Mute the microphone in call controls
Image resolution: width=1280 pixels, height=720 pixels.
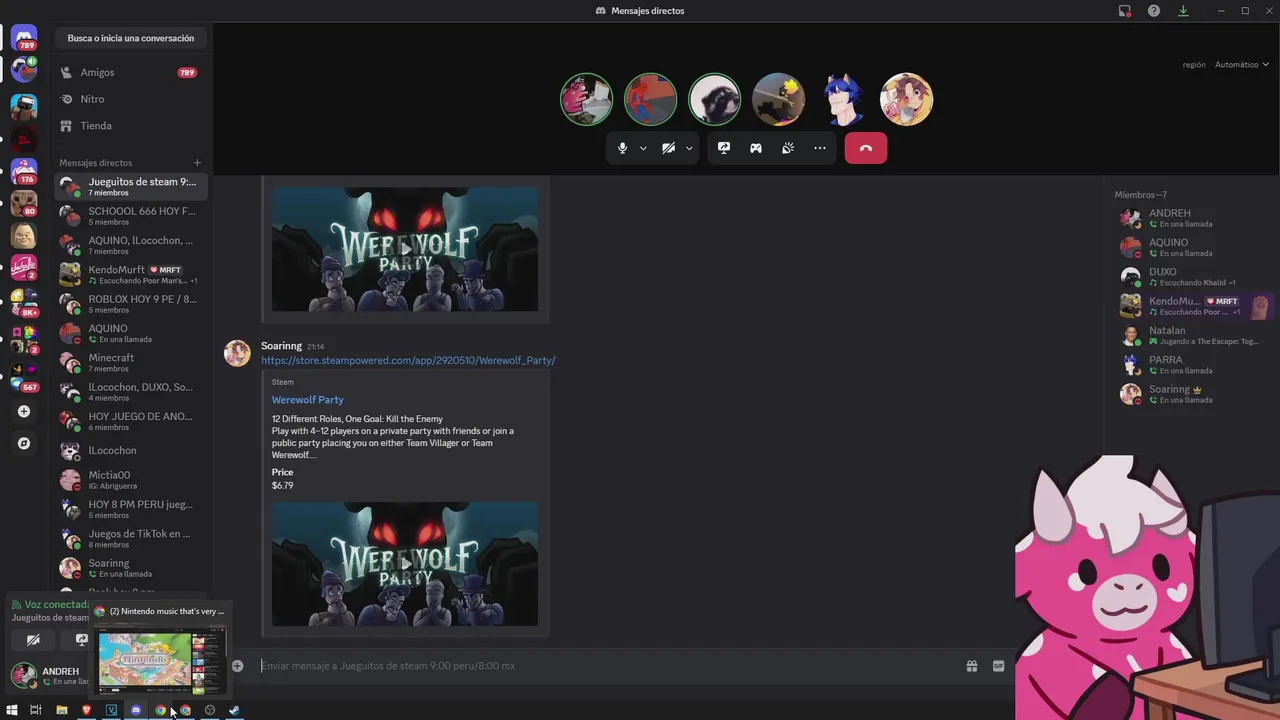[622, 148]
